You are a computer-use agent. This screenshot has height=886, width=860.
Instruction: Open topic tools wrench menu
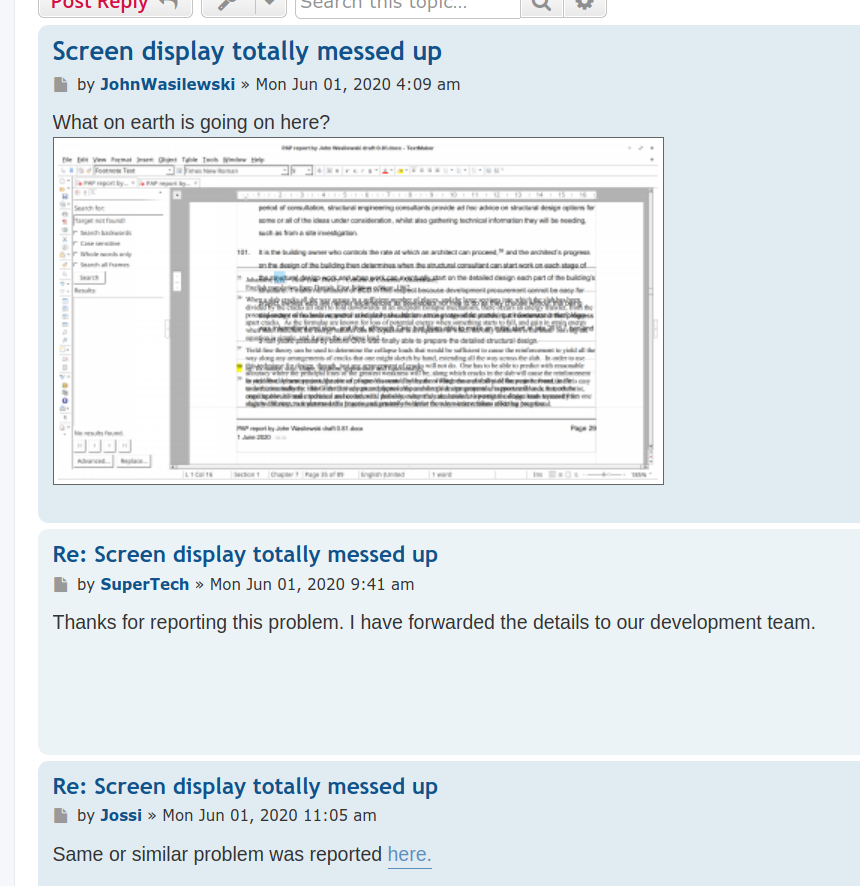coord(227,5)
